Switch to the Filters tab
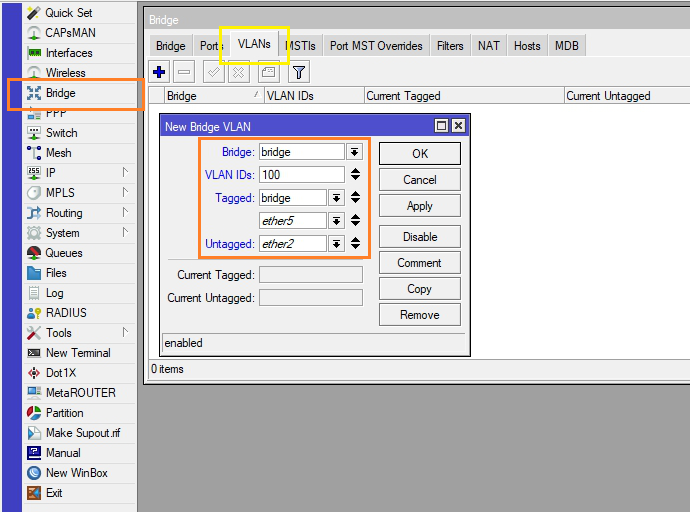 click(x=450, y=46)
